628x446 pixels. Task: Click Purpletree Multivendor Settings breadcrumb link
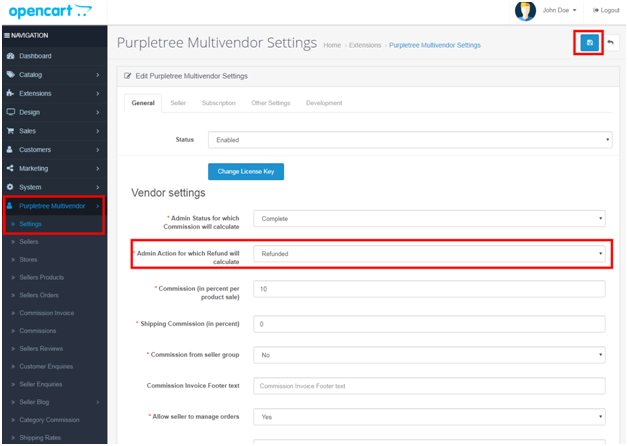[x=435, y=45]
